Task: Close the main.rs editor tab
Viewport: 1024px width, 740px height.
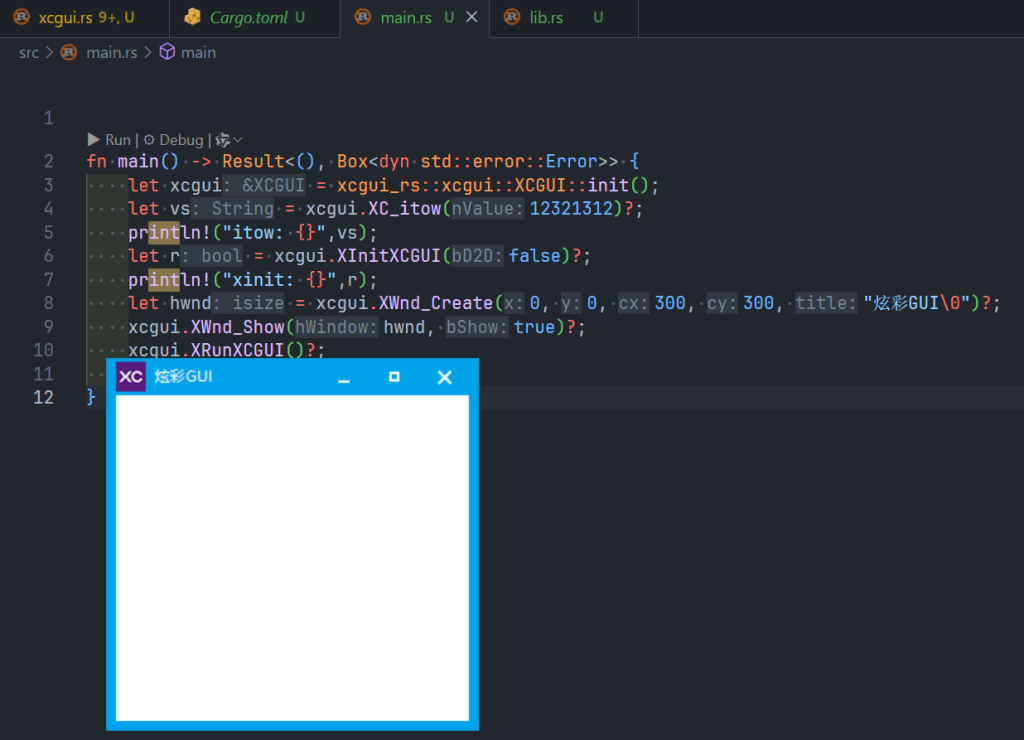Action: point(475,16)
